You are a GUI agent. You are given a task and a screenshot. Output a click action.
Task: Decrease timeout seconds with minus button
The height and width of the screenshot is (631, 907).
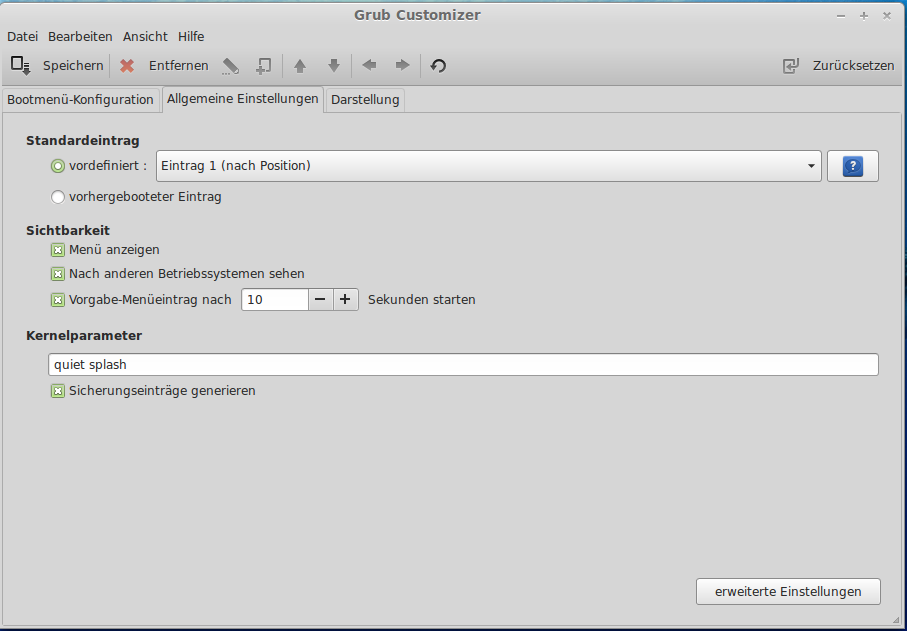[x=320, y=300]
